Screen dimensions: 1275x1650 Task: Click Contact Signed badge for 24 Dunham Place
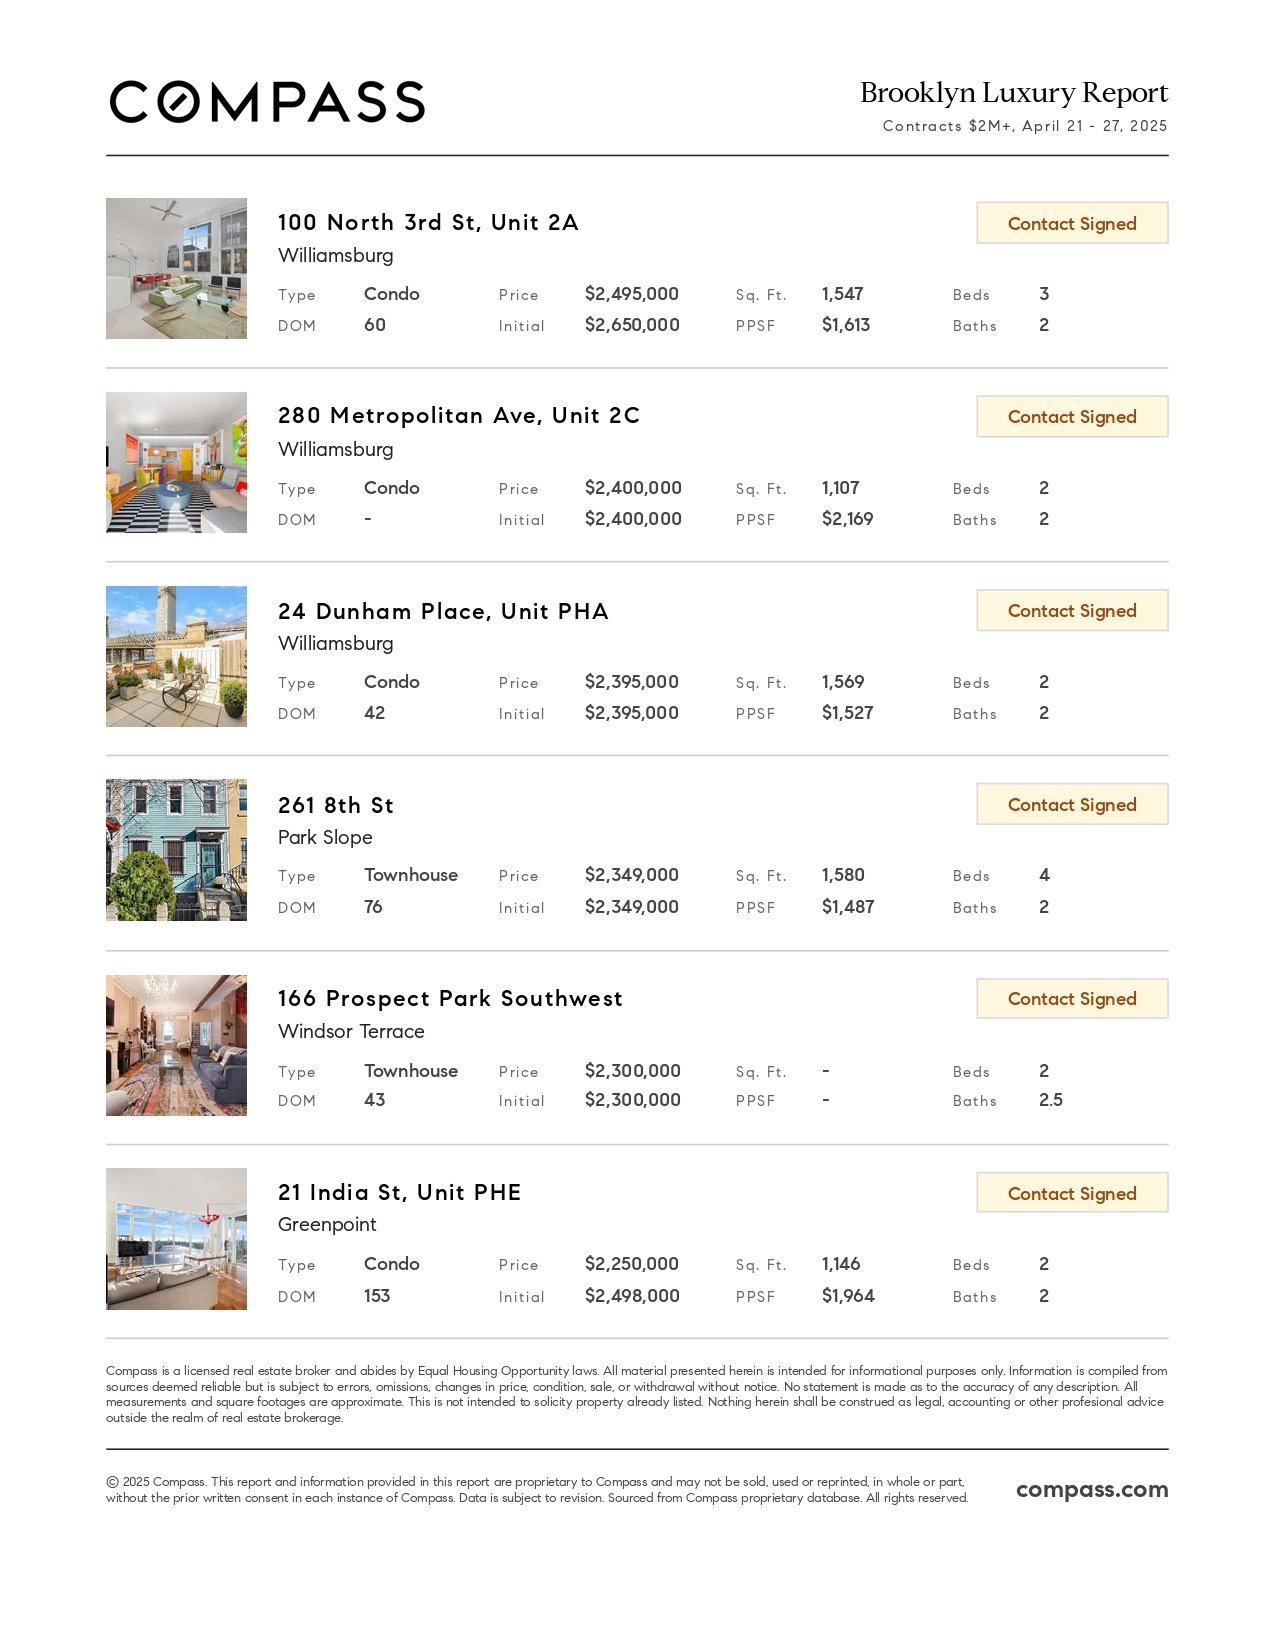click(x=1072, y=611)
